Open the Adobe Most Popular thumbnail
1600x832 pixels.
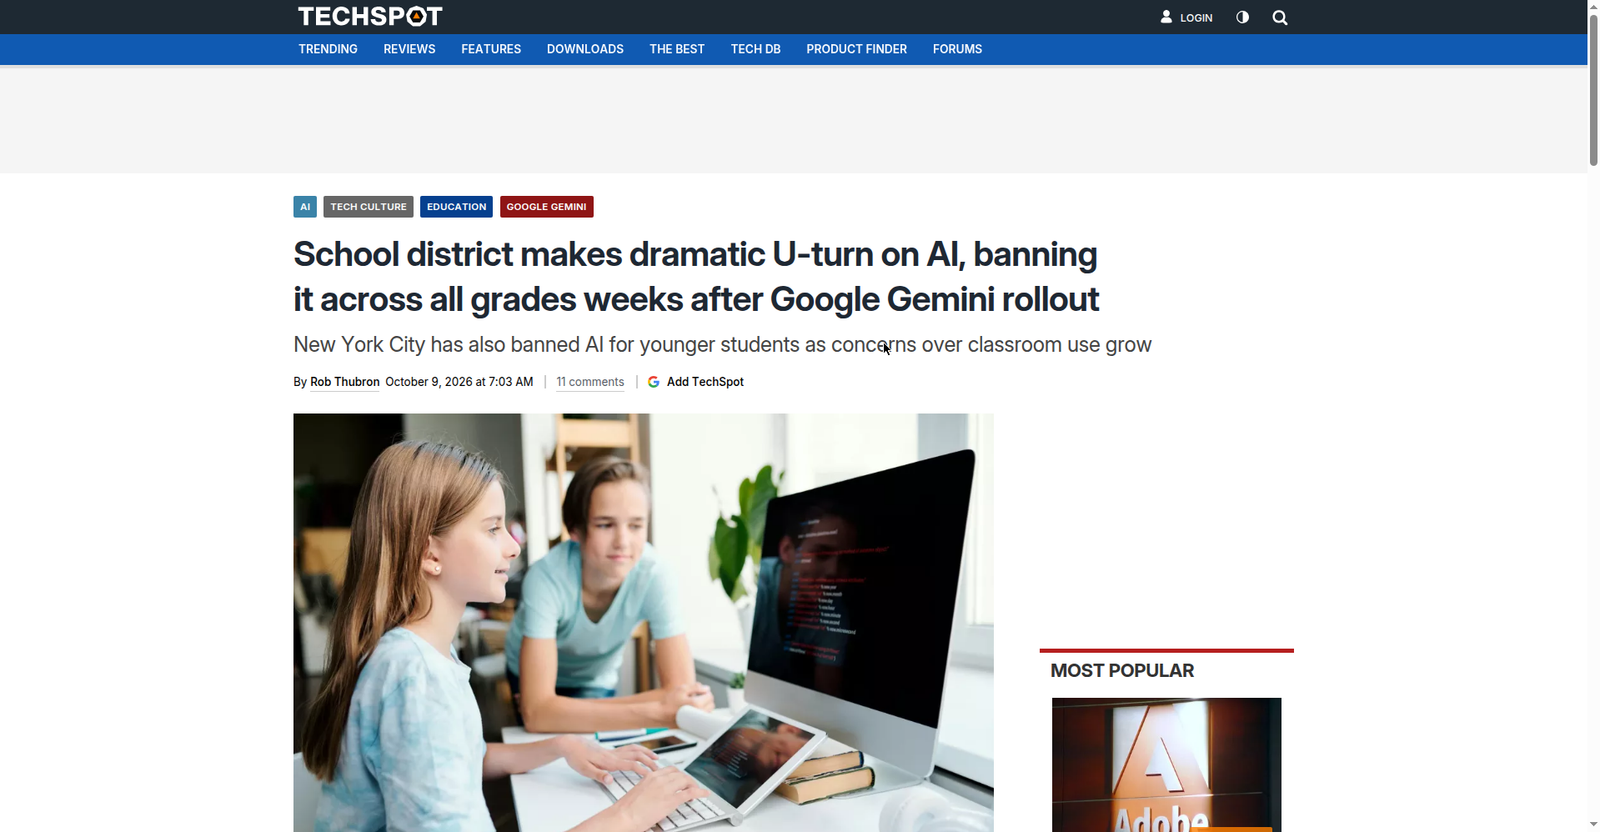pyautogui.click(x=1166, y=765)
